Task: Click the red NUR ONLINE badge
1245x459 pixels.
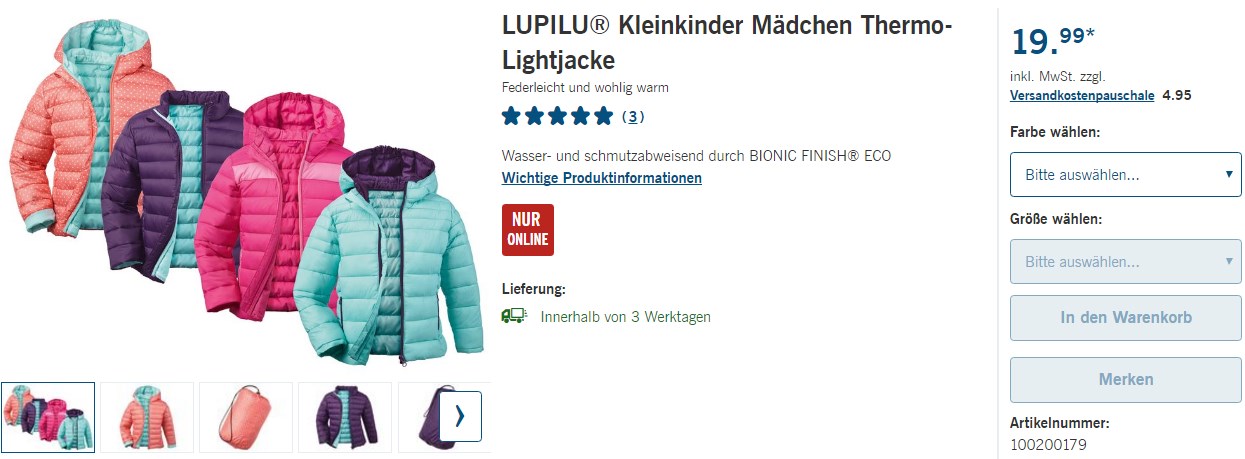Action: (x=527, y=230)
